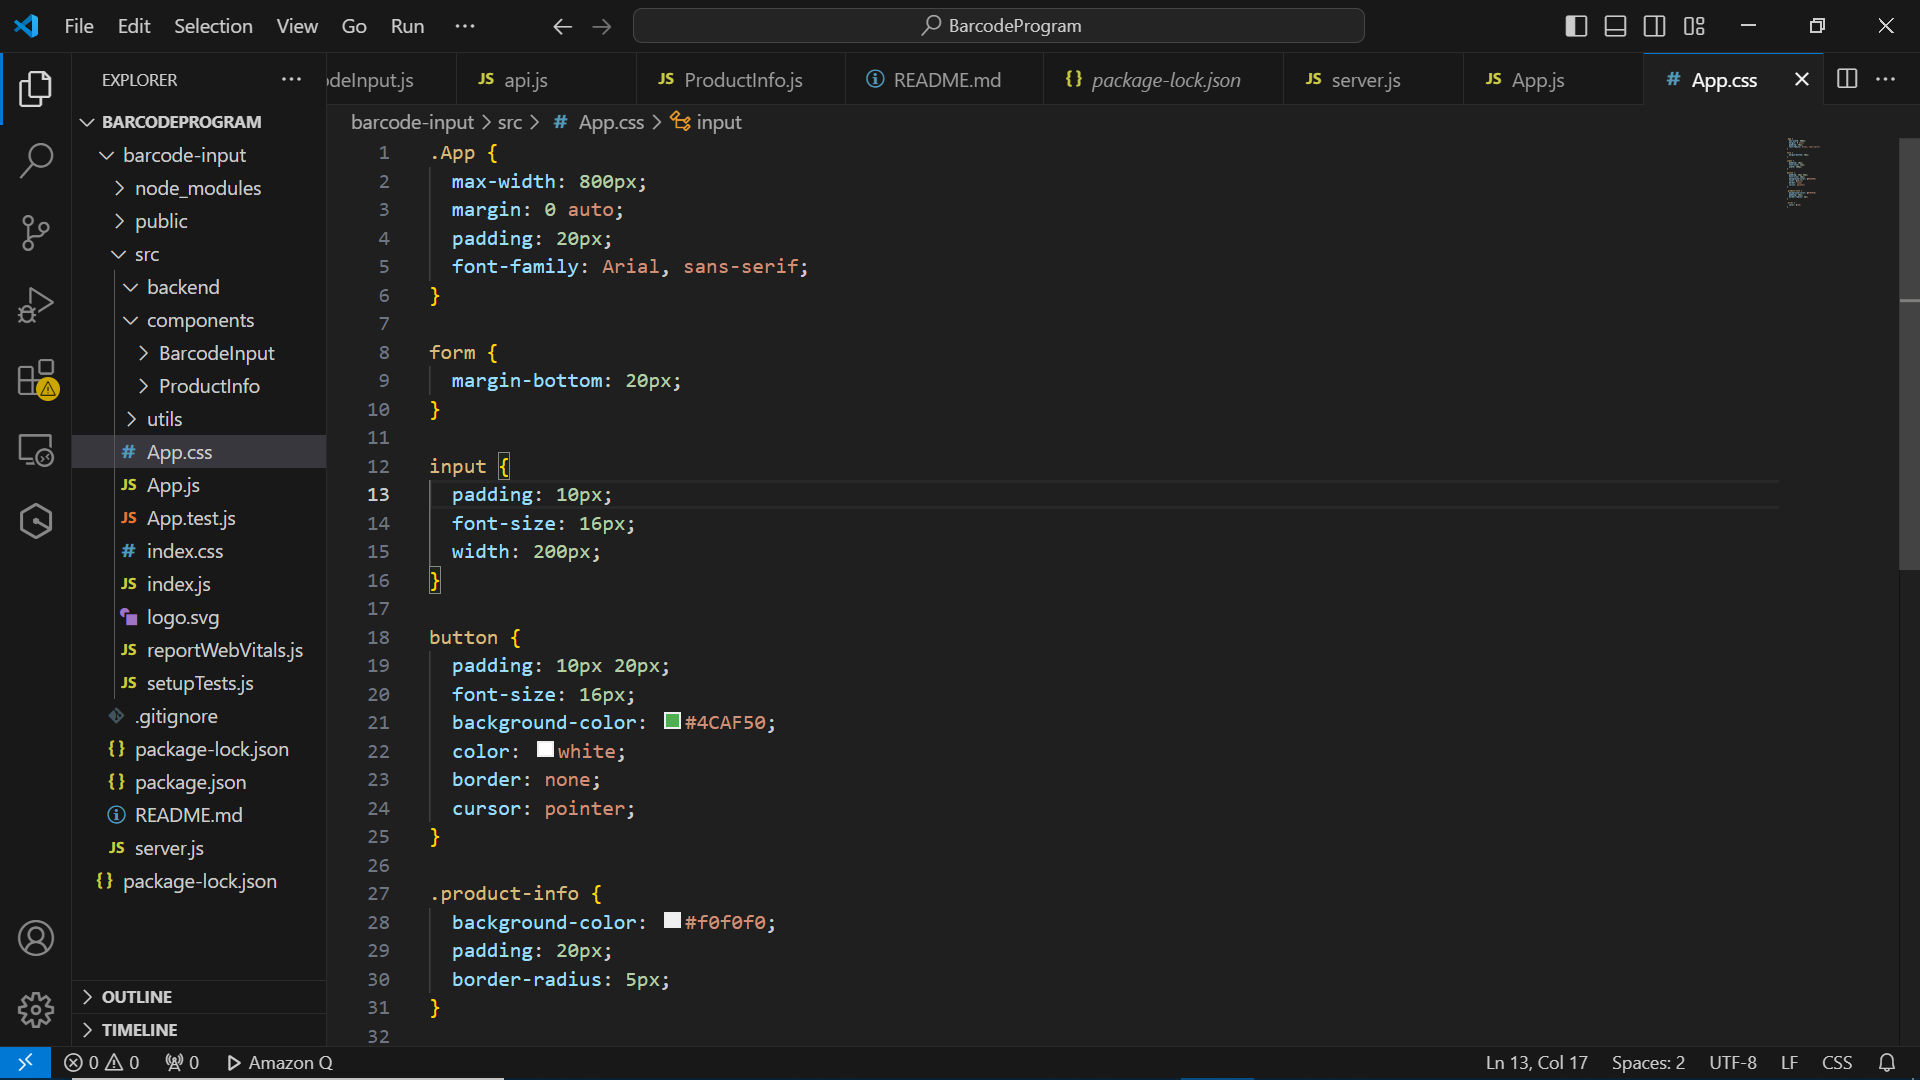Image resolution: width=1920 pixels, height=1080 pixels.
Task: Open Manage settings gear
Action: [x=36, y=1010]
